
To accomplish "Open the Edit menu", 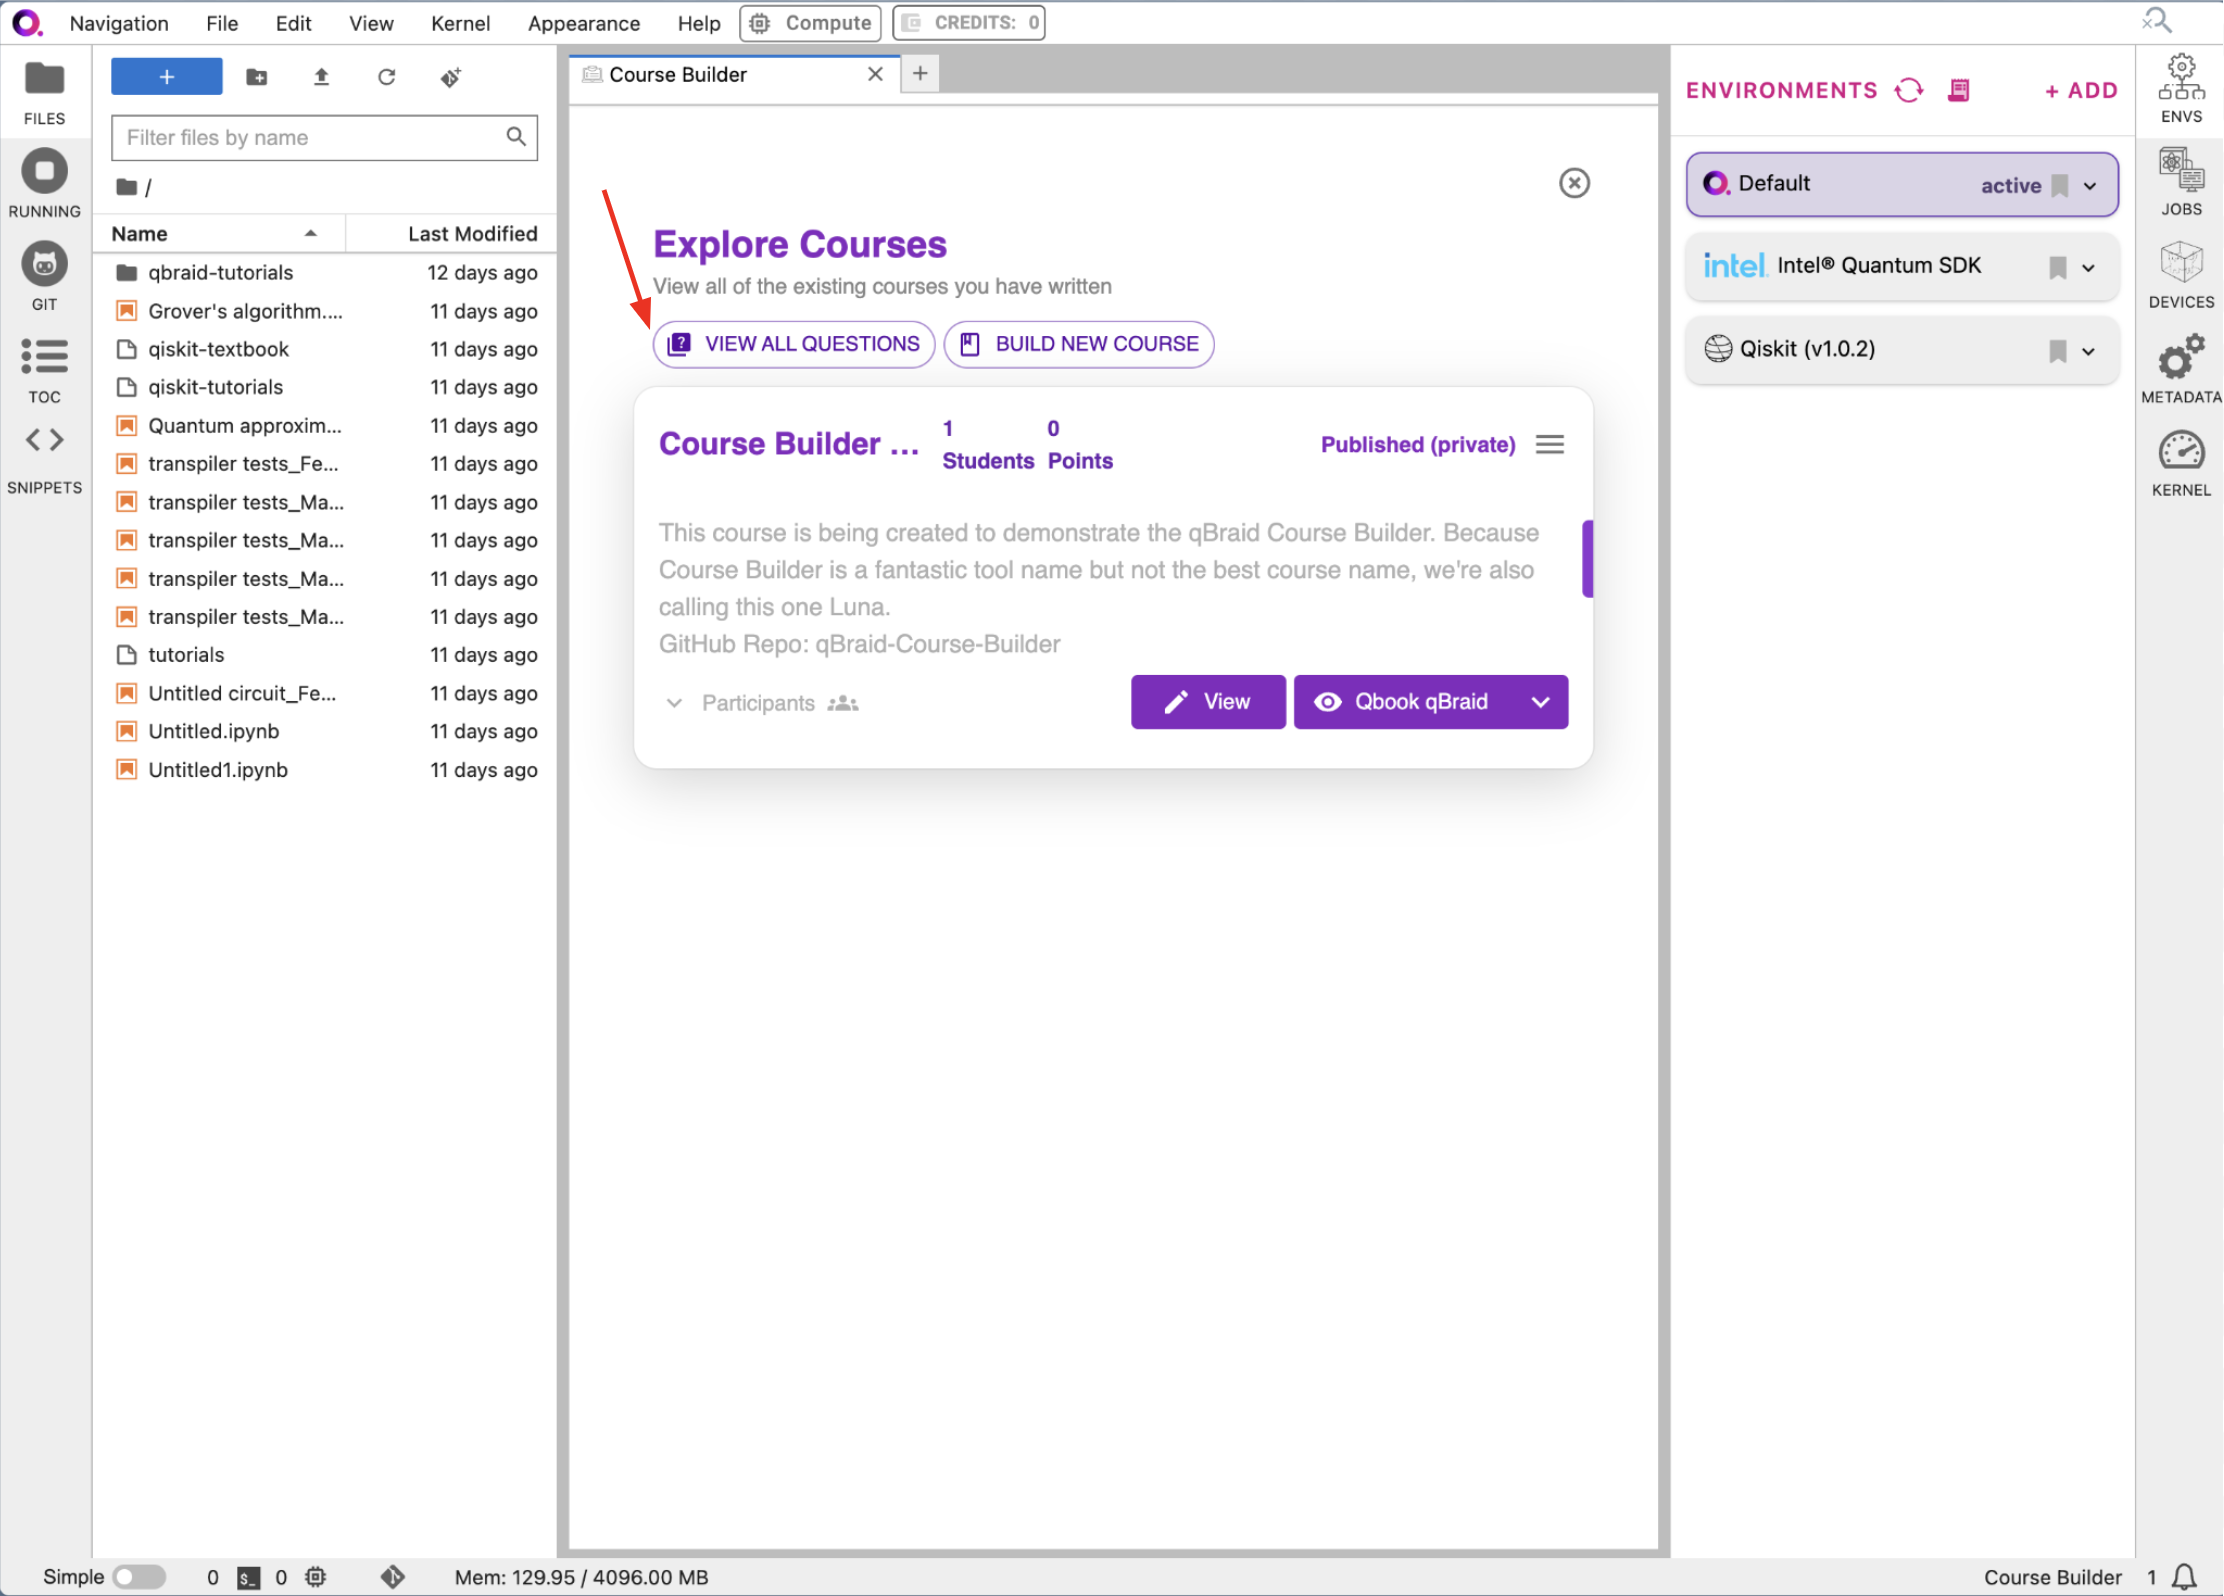I will click(293, 22).
